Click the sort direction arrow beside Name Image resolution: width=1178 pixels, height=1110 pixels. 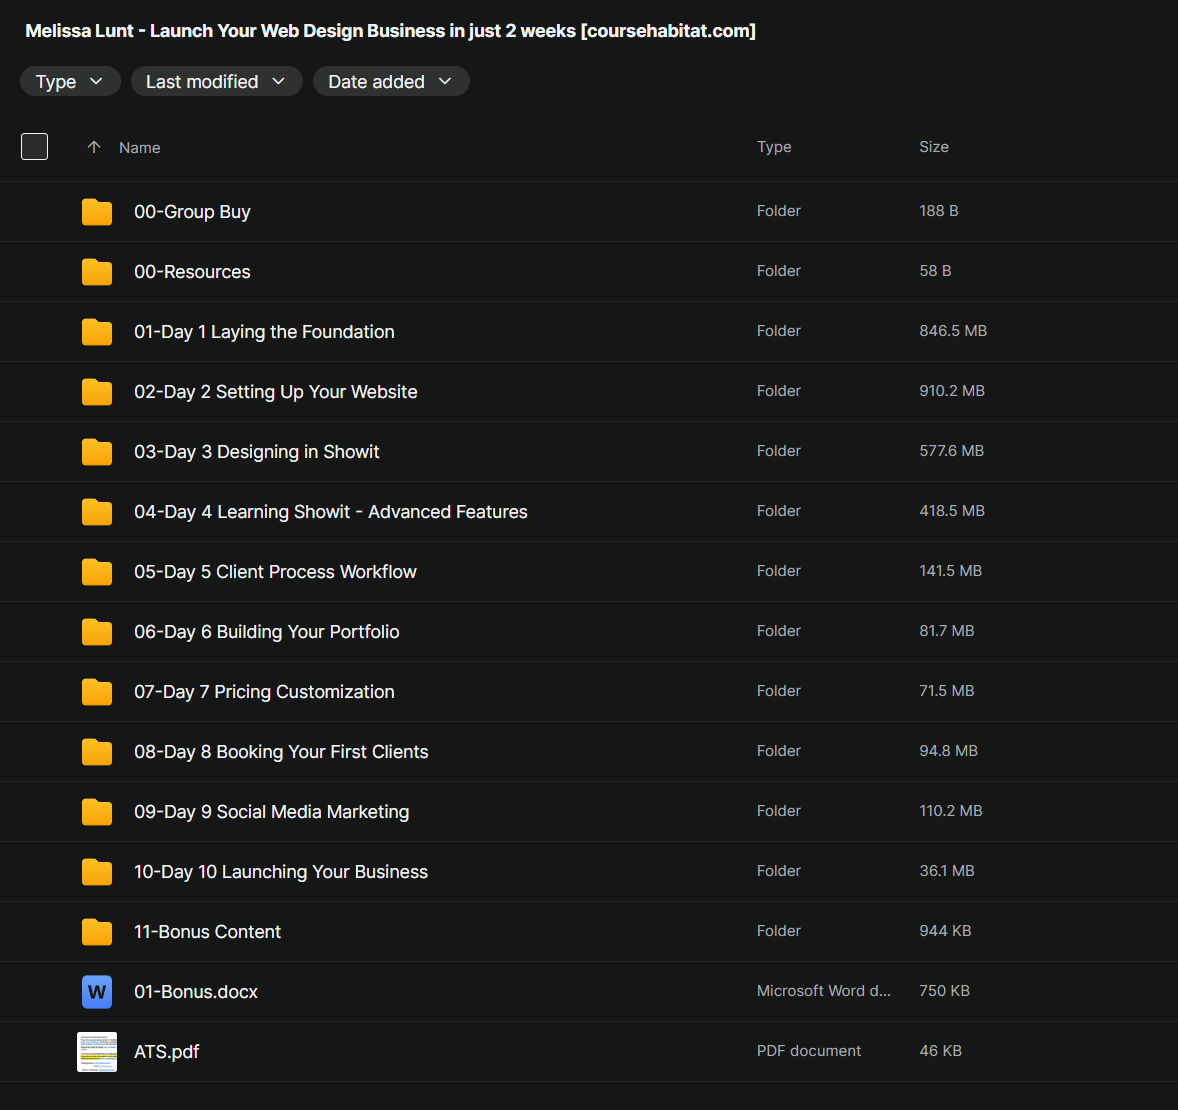tap(94, 147)
